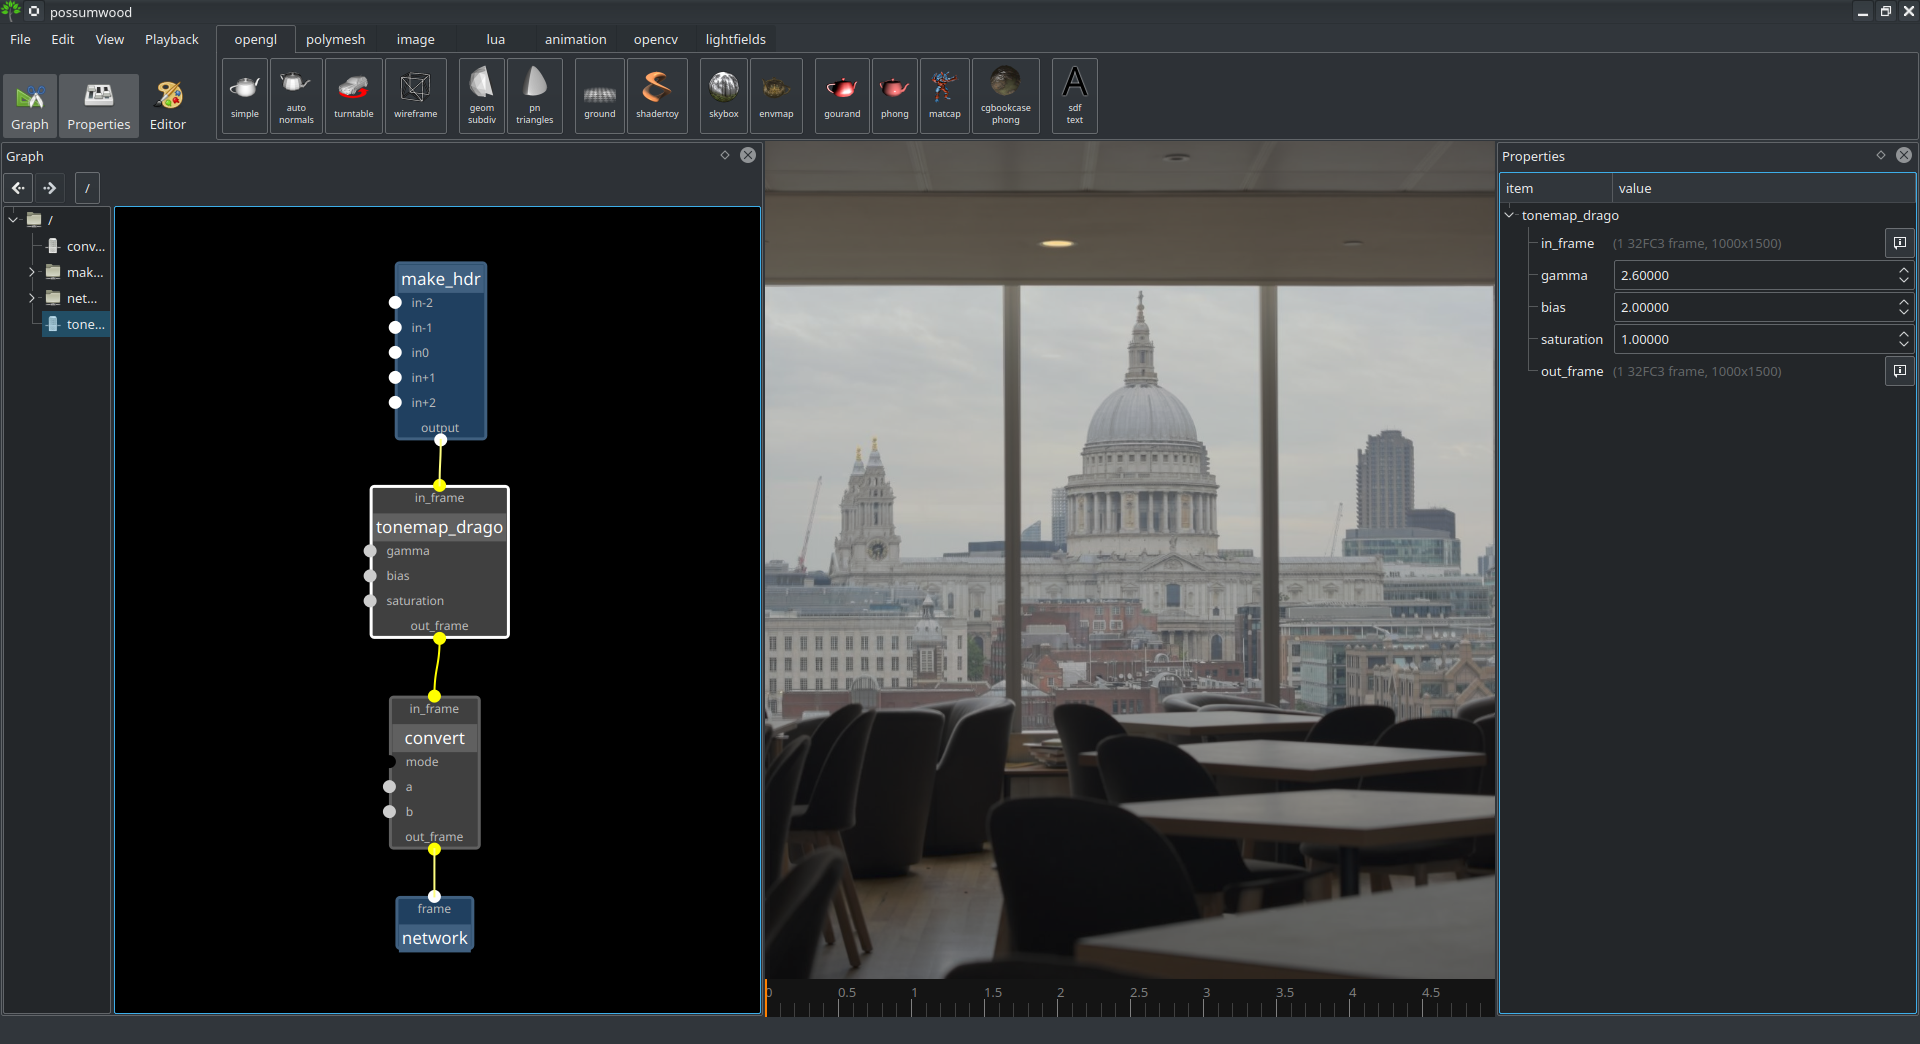Switch to the lightfields tab
Viewport: 1920px width, 1044px height.
click(x=736, y=39)
